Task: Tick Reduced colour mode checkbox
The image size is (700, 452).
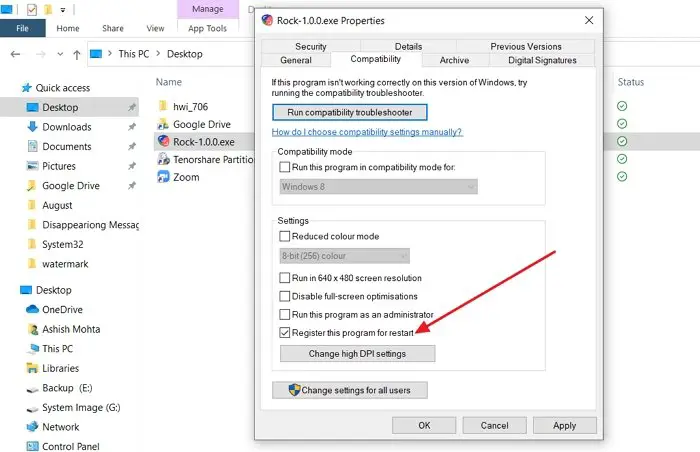Action: [x=284, y=236]
